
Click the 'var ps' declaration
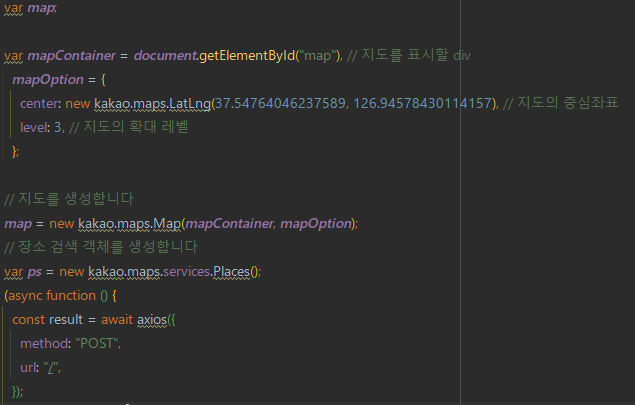(x=23, y=272)
